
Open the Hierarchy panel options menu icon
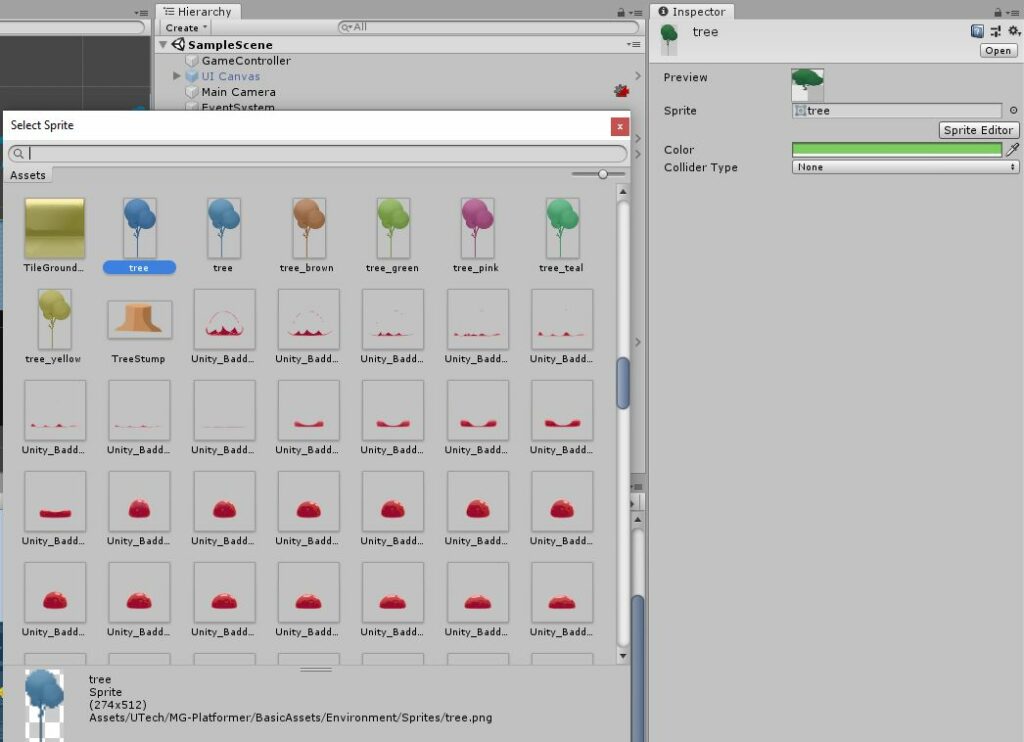pyautogui.click(x=638, y=12)
